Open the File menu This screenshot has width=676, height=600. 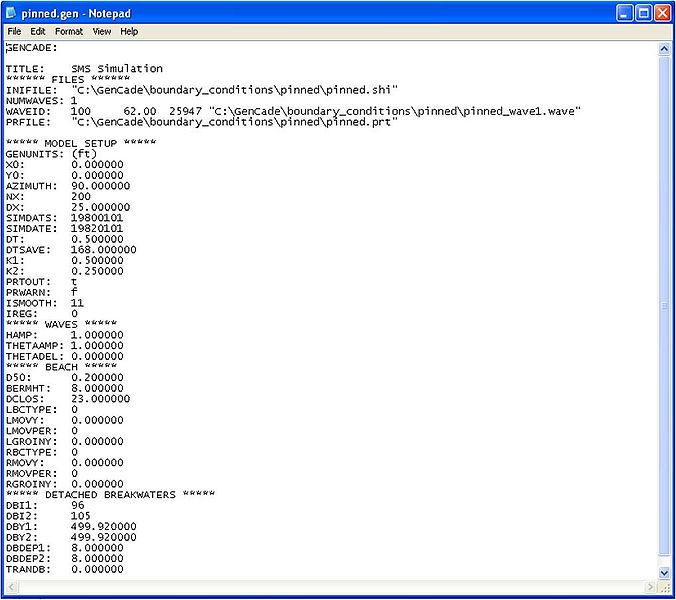14,31
